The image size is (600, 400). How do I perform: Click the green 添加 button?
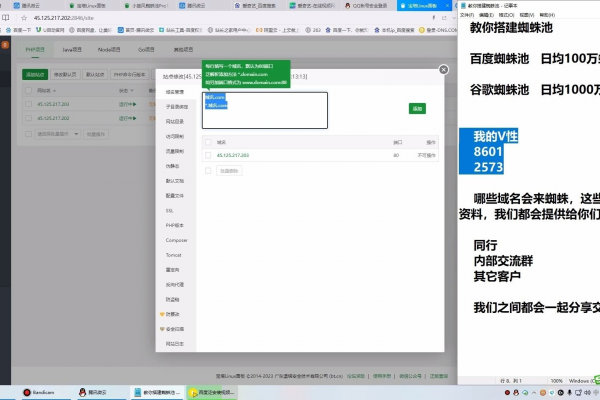click(417, 107)
